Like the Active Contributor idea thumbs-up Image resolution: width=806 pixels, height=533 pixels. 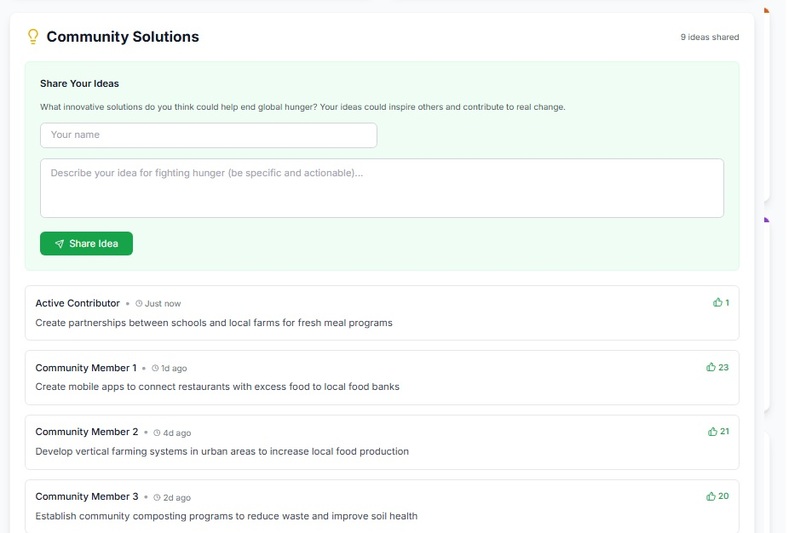pos(721,303)
